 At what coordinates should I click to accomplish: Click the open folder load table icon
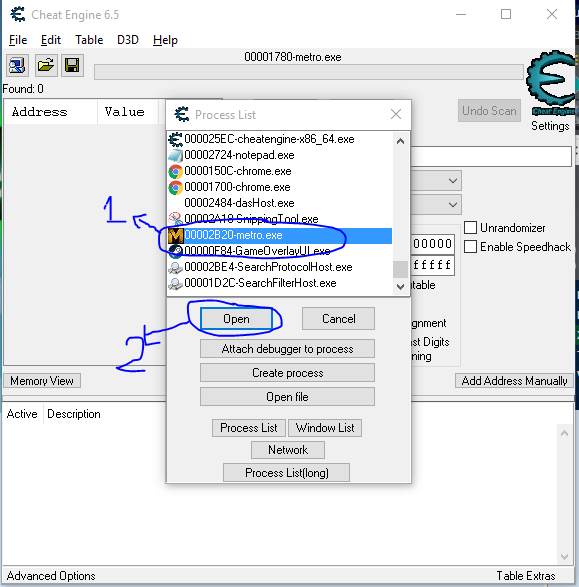[x=46, y=66]
